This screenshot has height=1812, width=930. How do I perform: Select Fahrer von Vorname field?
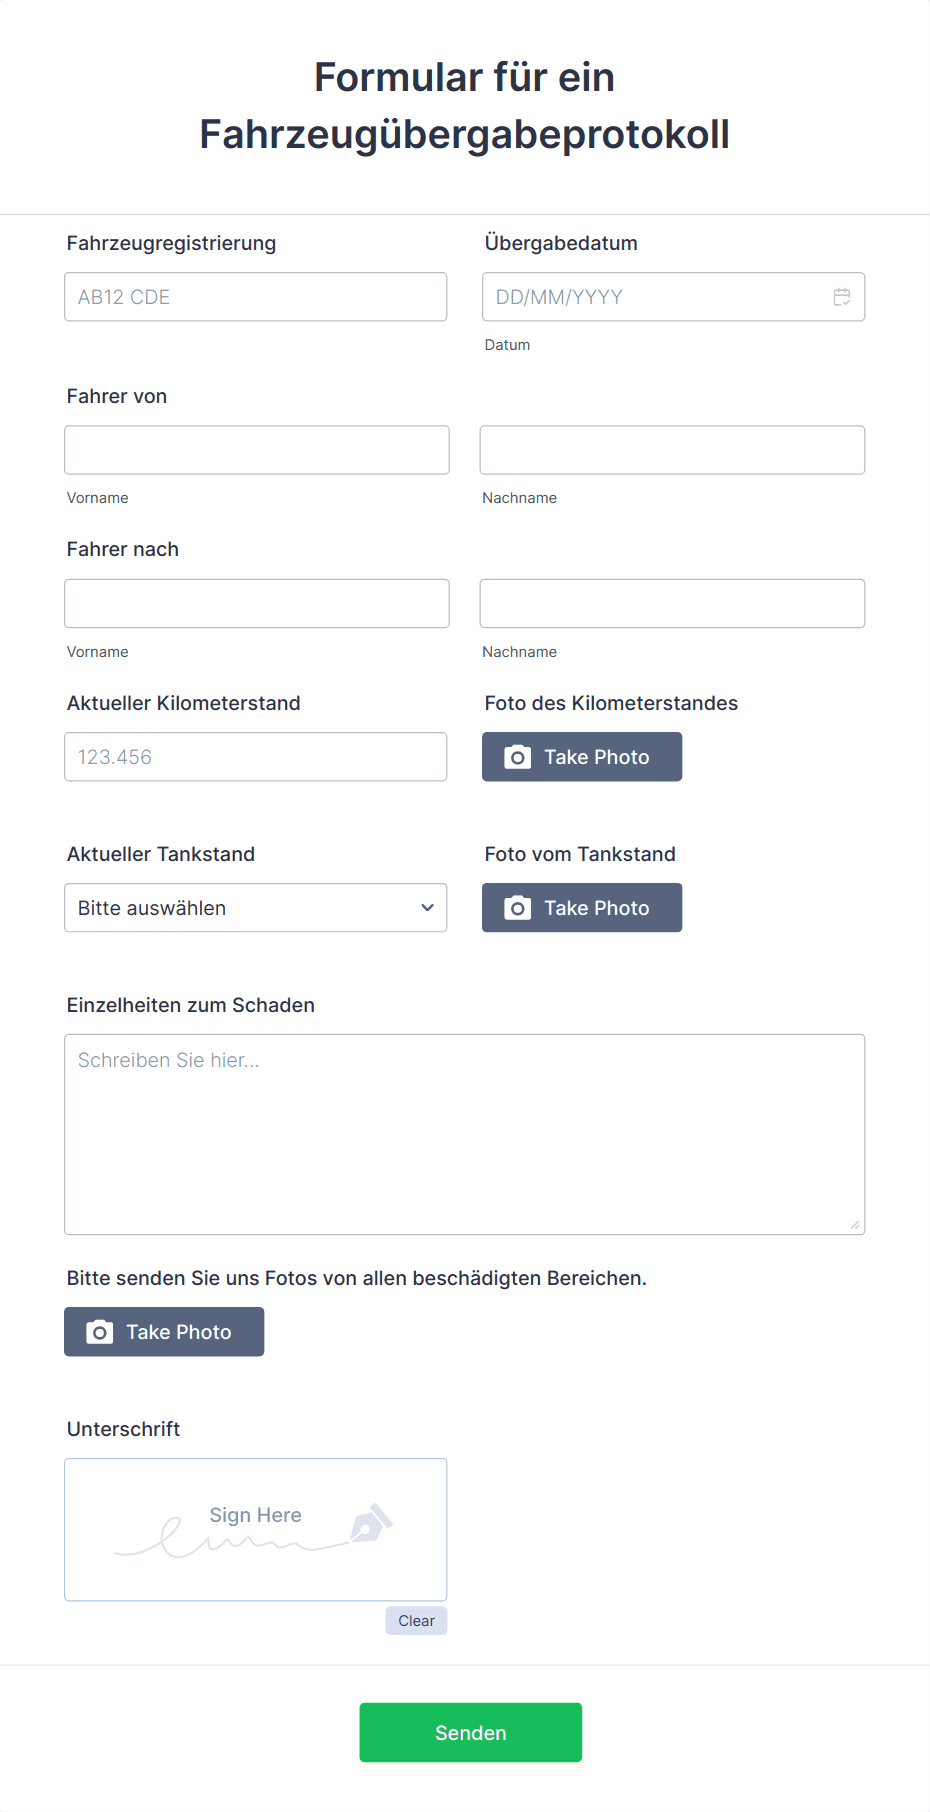(x=257, y=450)
